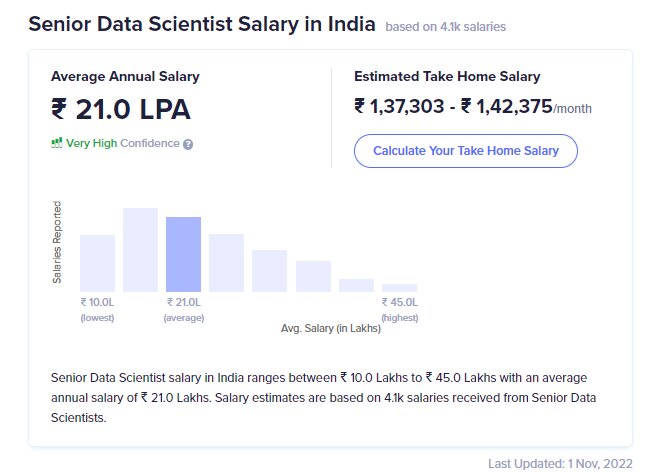Viewport: 647px width, 472px height.
Task: Click the lowest salary bar above ₹ 10.0L
Action: pos(97,263)
